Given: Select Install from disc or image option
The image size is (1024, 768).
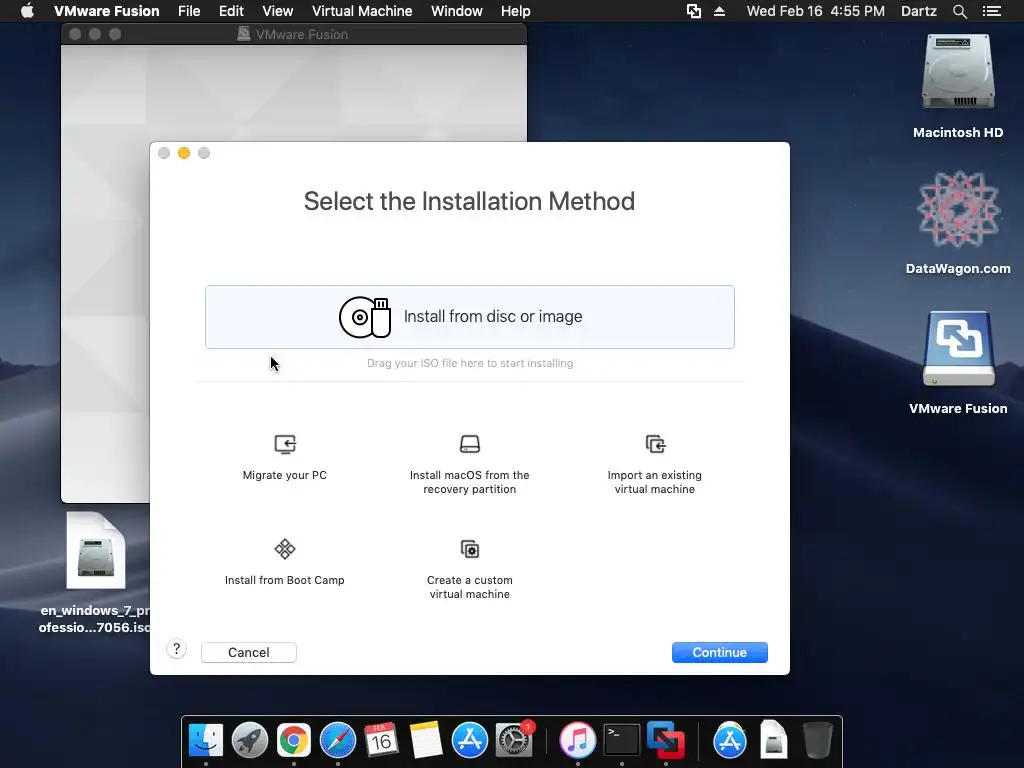Looking at the screenshot, I should click(470, 317).
